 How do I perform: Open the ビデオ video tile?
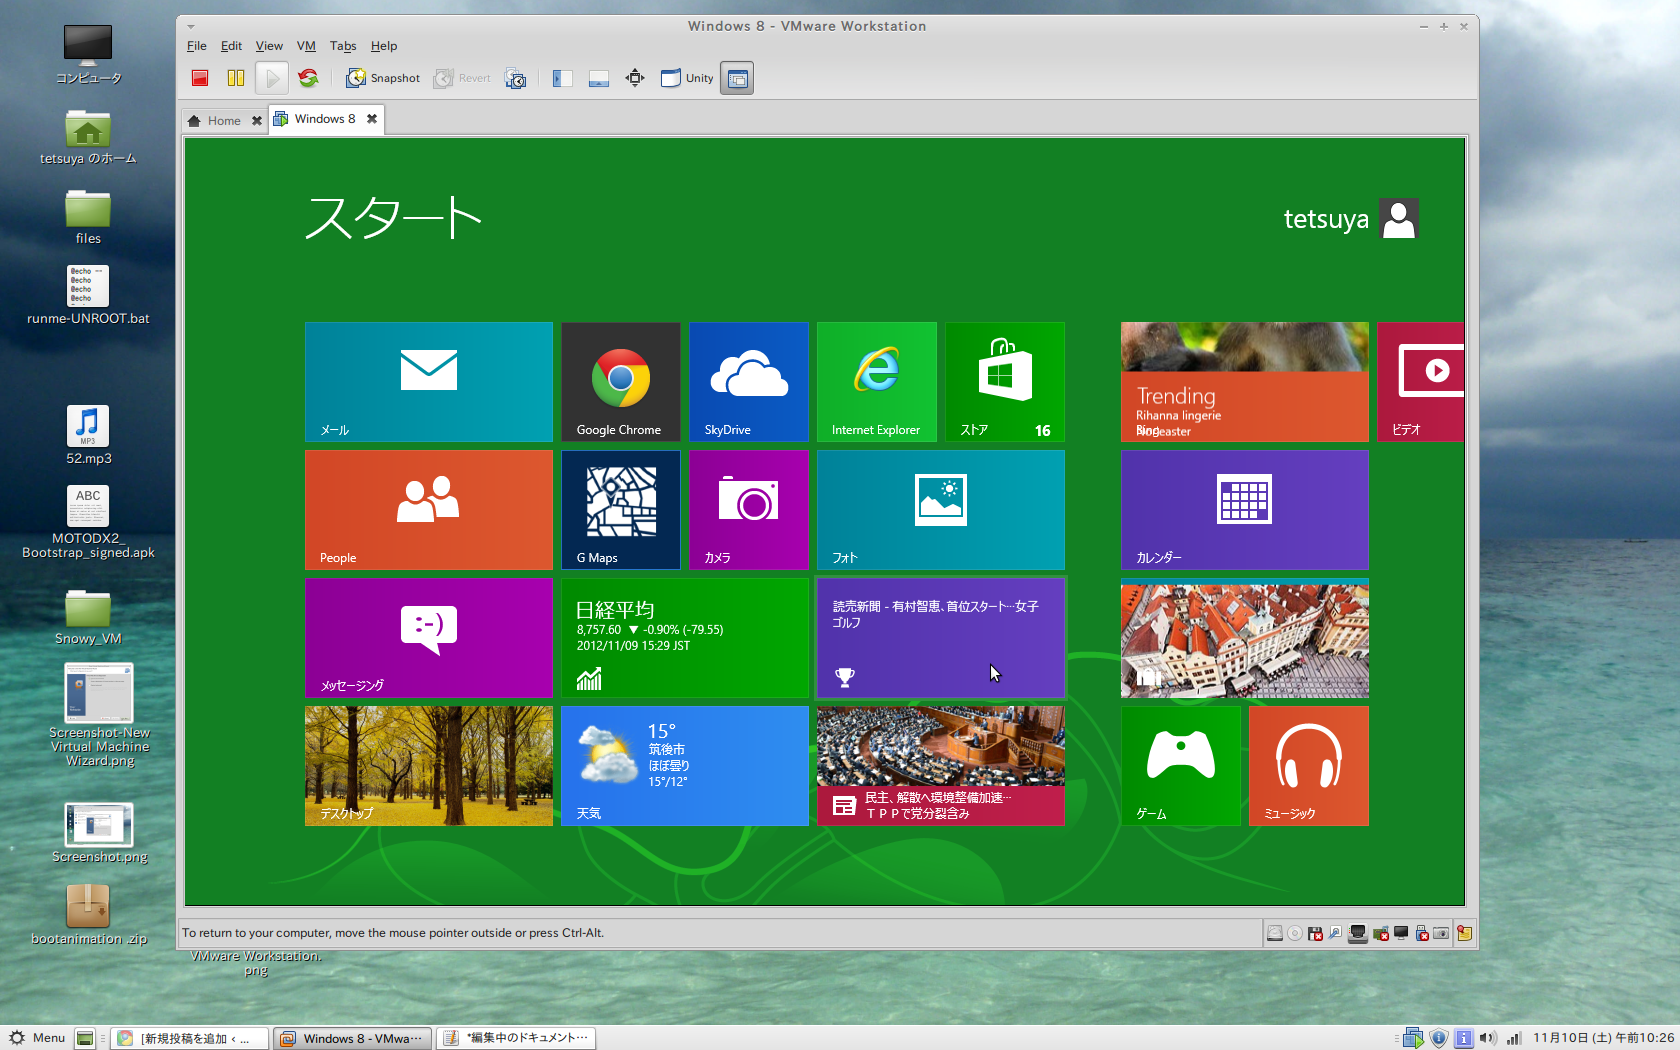pos(1420,382)
